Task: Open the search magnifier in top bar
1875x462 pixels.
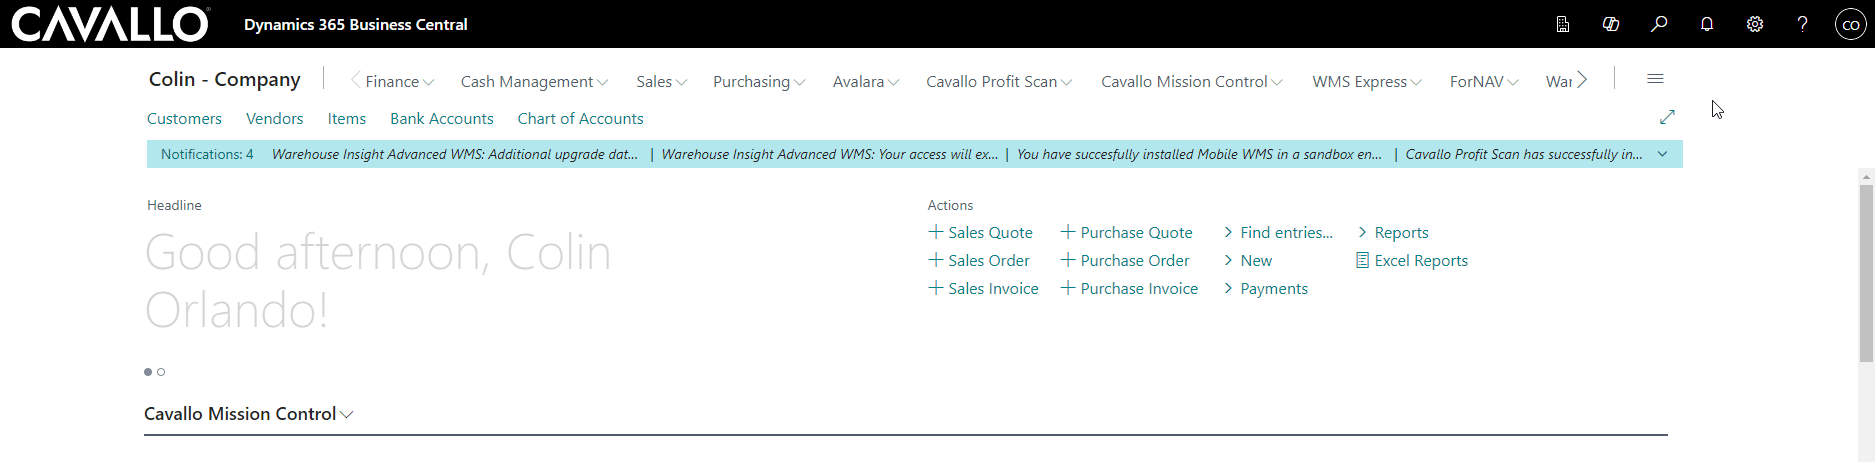Action: click(x=1659, y=24)
